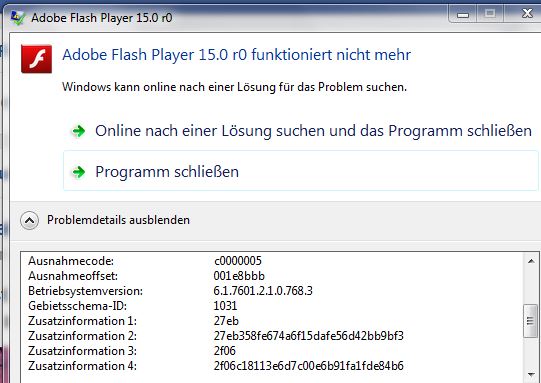Choose Programm schließen option
Image resolution: width=541 pixels, height=383 pixels.
pos(300,170)
